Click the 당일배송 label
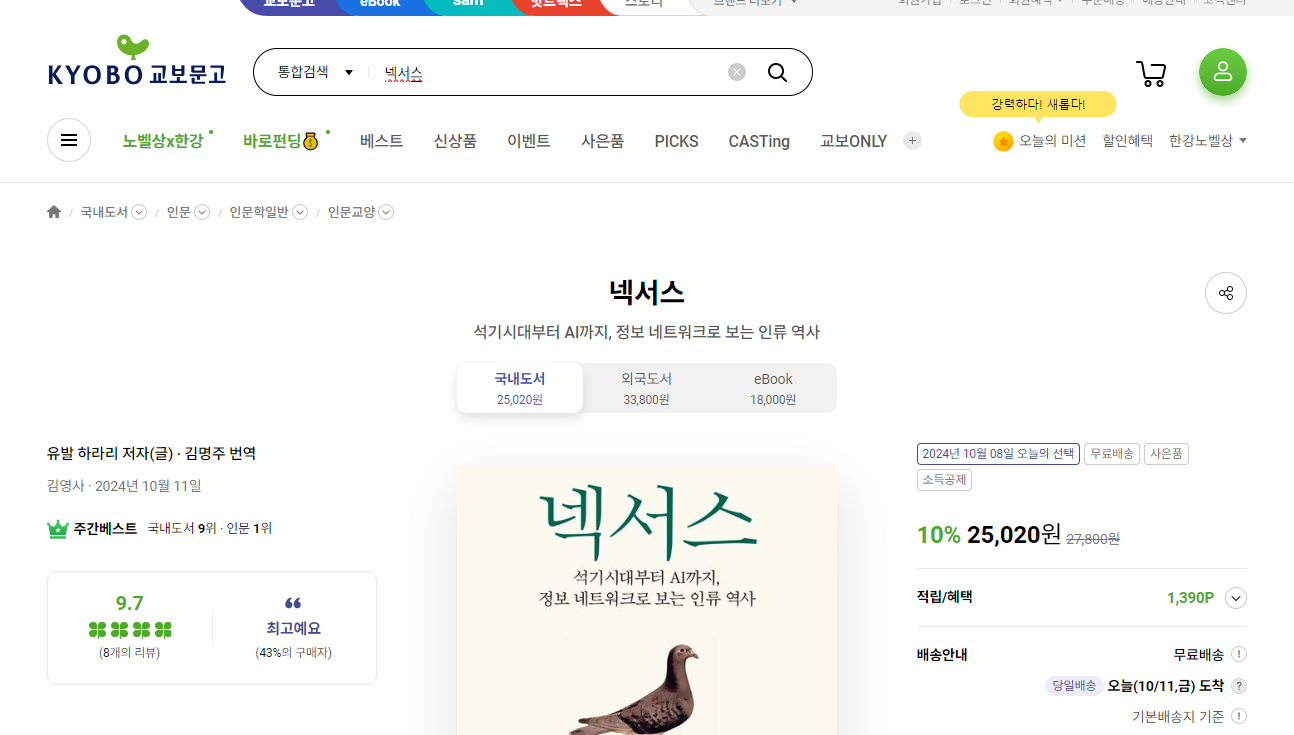The width and height of the screenshot is (1294, 735). point(1074,686)
